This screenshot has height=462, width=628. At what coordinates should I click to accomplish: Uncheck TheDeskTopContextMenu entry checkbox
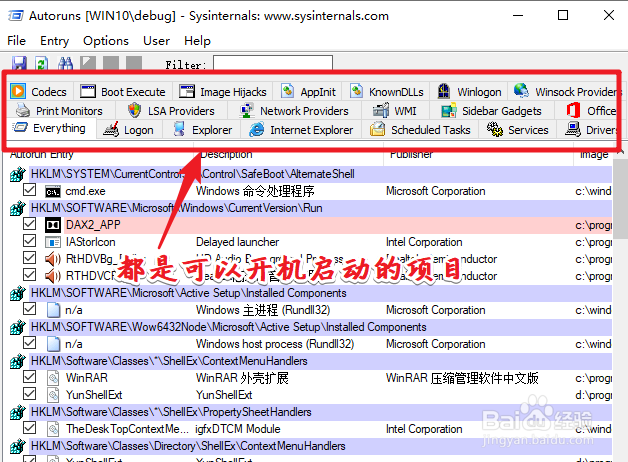click(x=29, y=428)
